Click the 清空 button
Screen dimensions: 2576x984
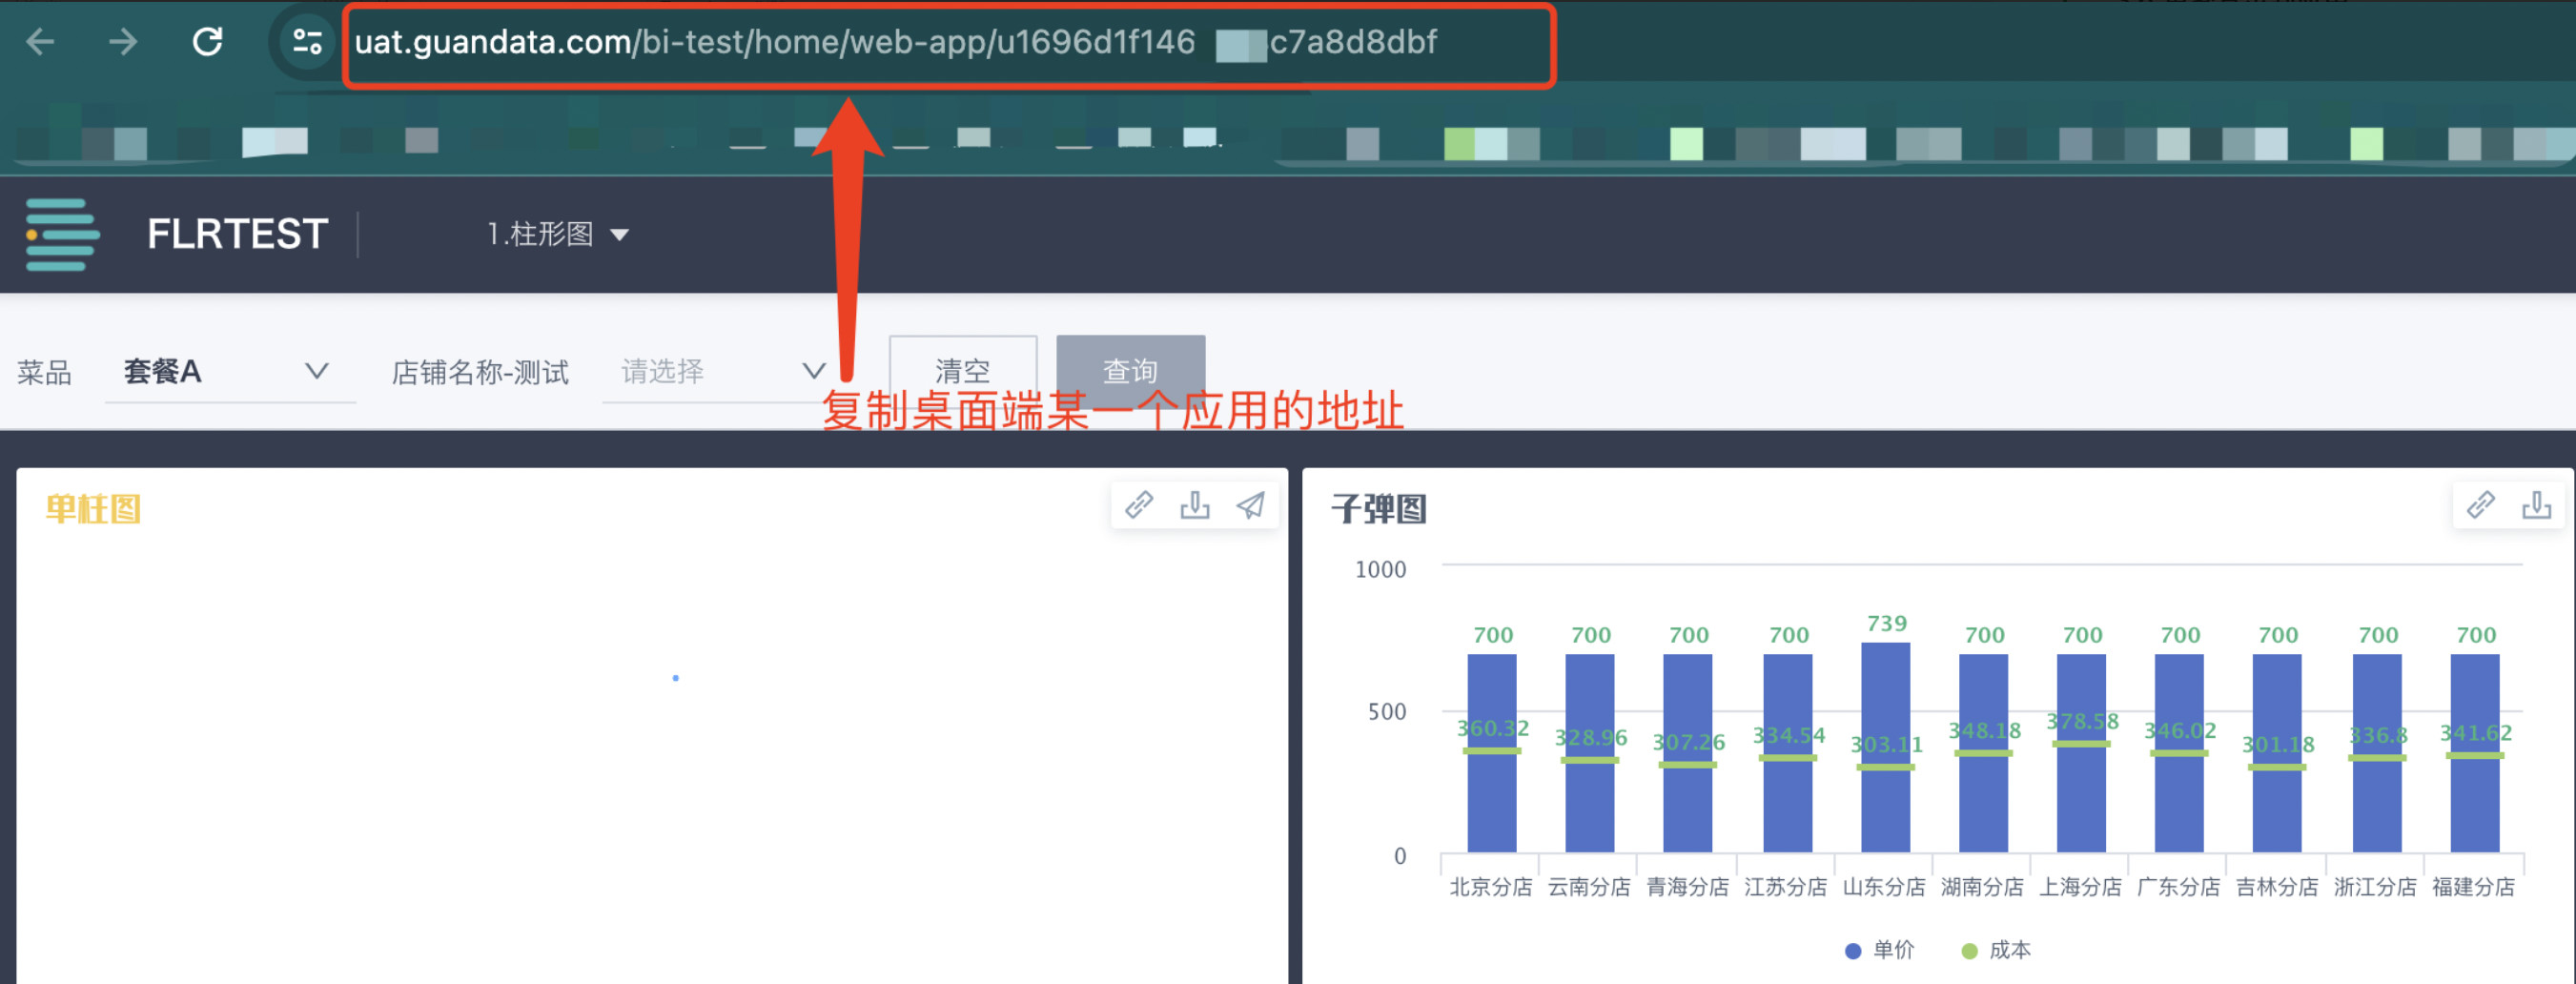tap(962, 371)
